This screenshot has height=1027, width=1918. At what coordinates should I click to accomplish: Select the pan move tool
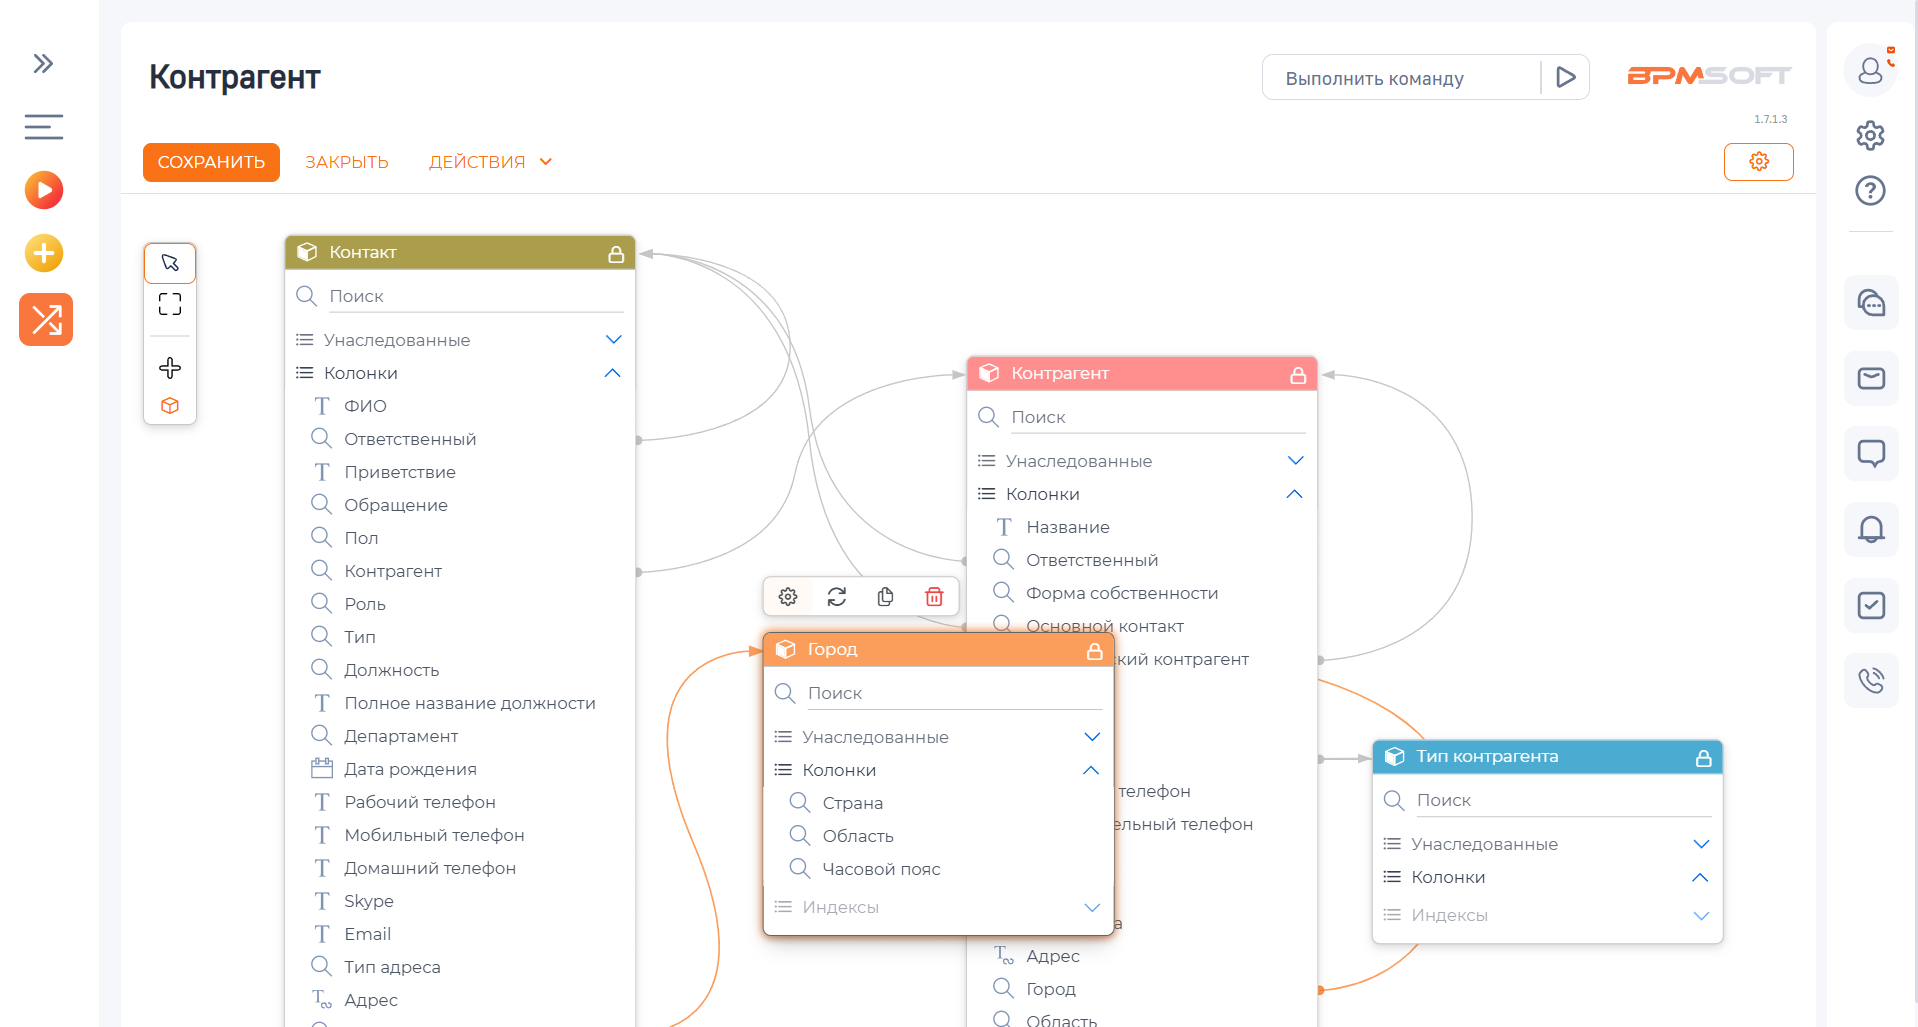click(x=170, y=368)
